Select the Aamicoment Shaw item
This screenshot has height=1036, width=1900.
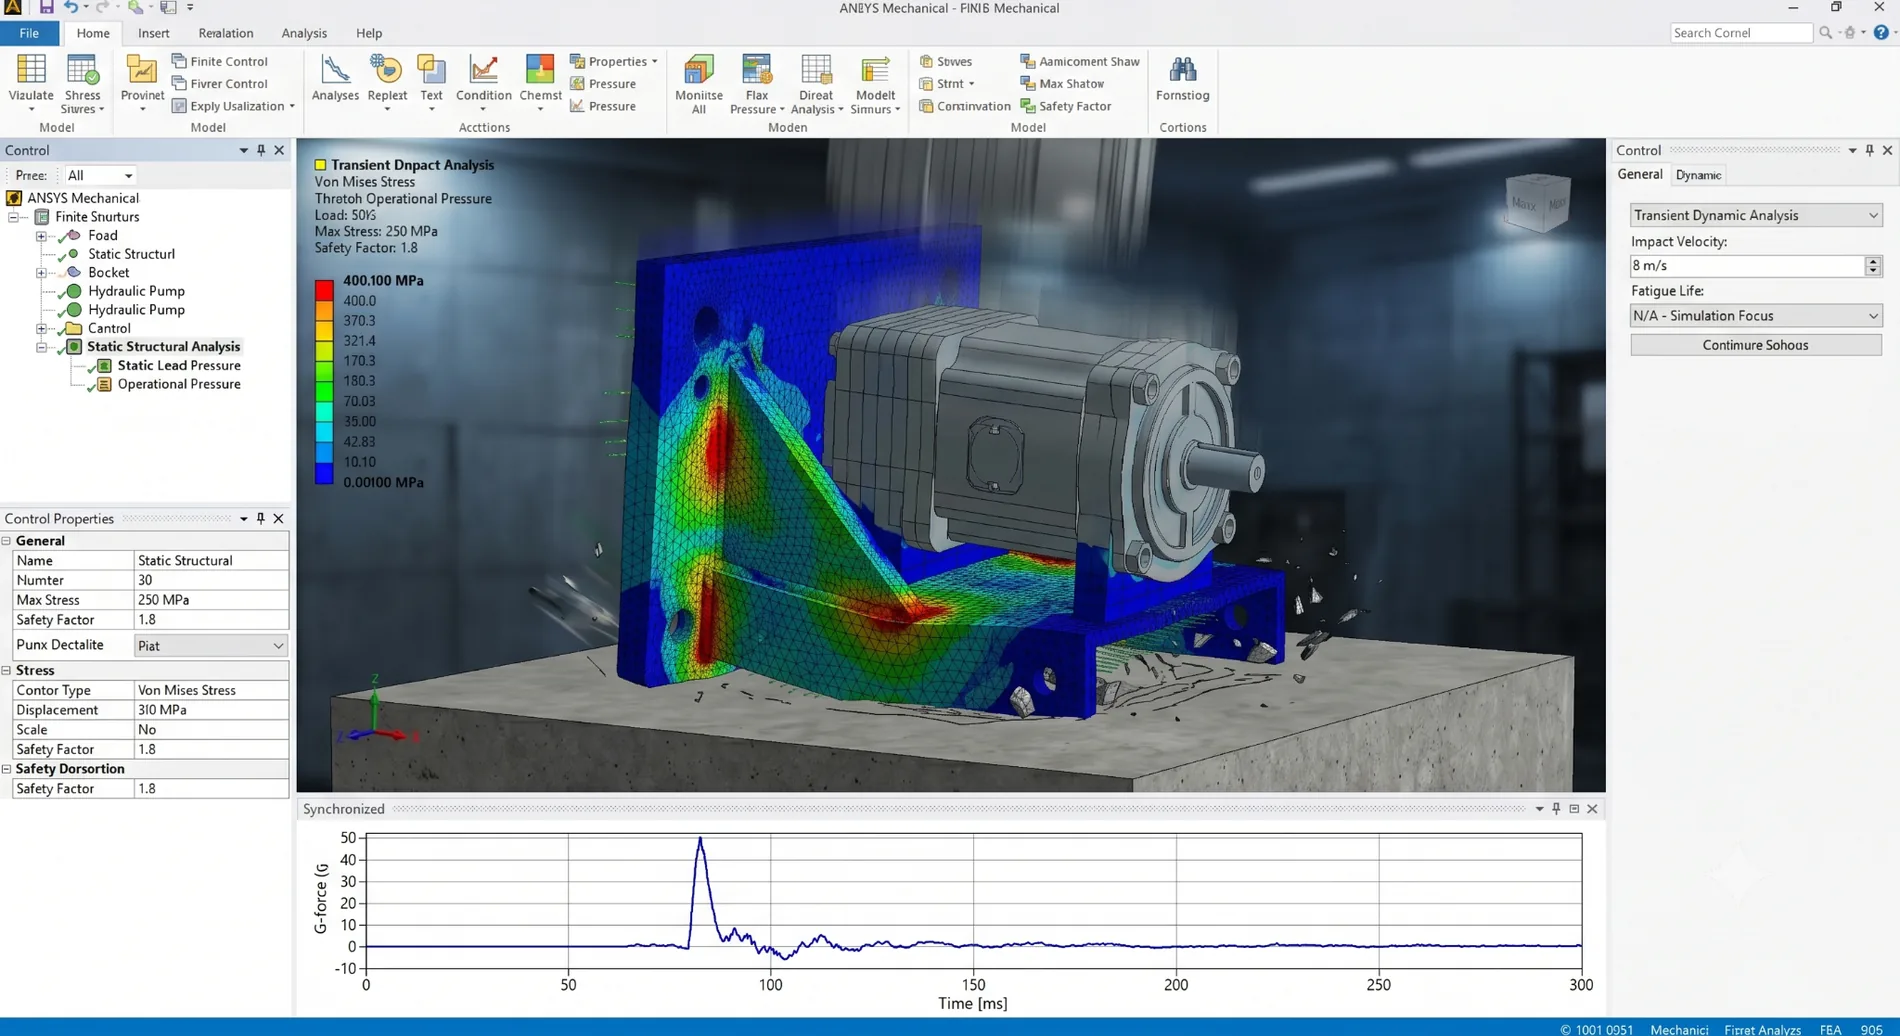[1080, 61]
